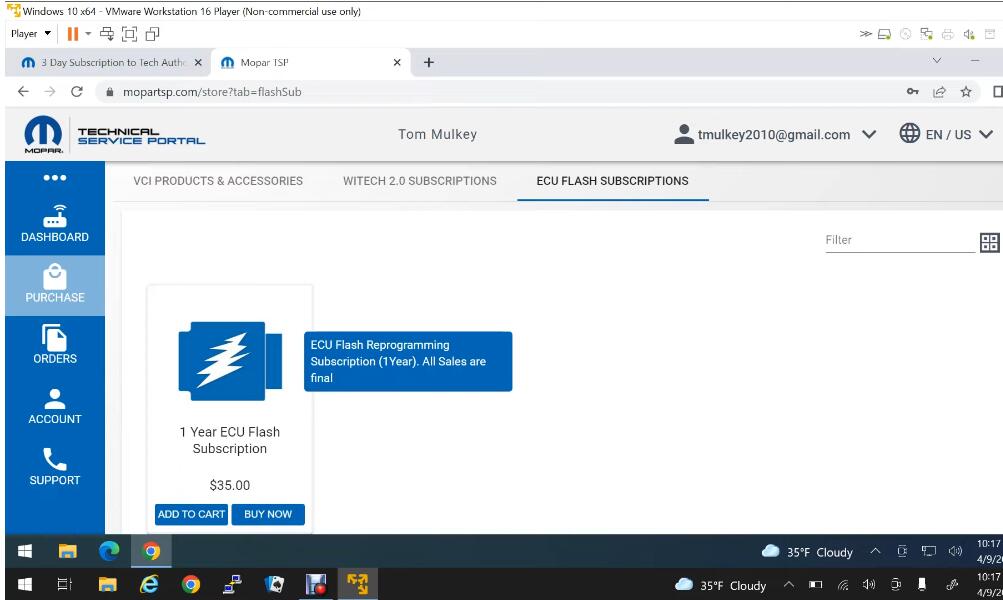Expand the tmulkey2010@gmail.com account dropdown

tap(869, 134)
